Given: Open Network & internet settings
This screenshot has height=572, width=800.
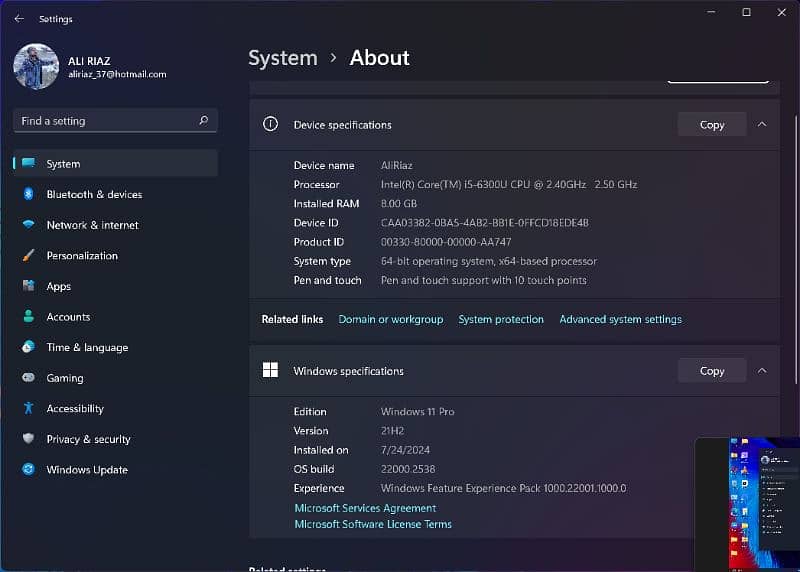Looking at the screenshot, I should (92, 225).
